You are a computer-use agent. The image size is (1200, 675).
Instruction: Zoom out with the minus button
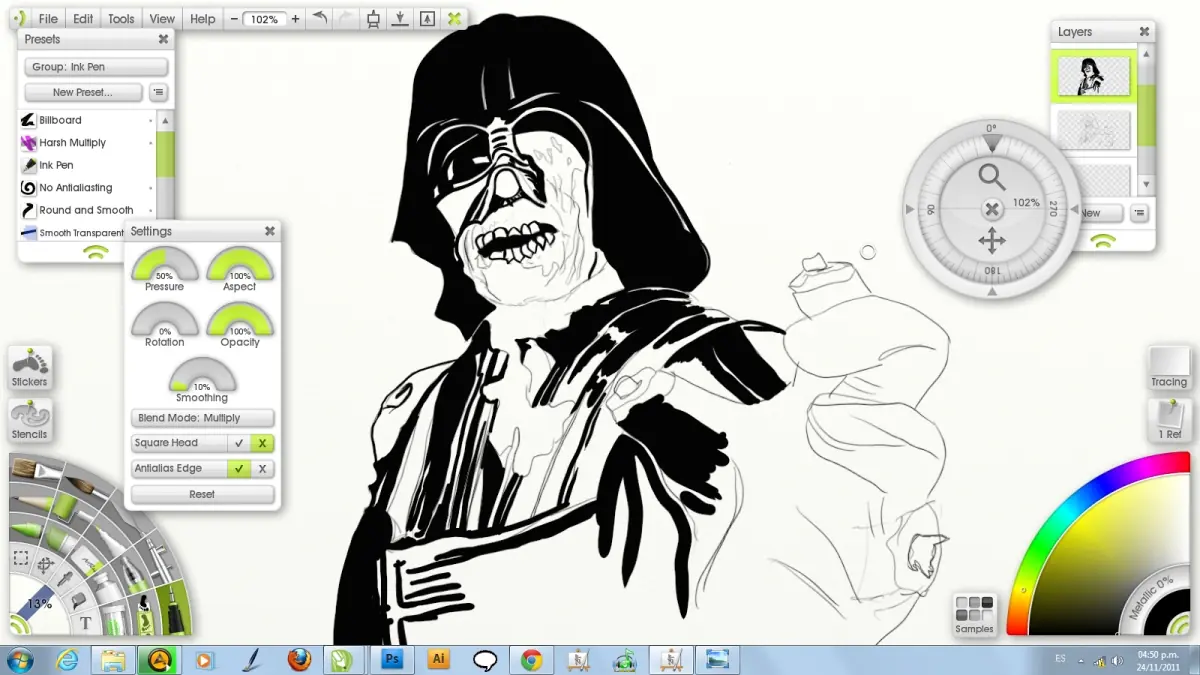pyautogui.click(x=233, y=19)
